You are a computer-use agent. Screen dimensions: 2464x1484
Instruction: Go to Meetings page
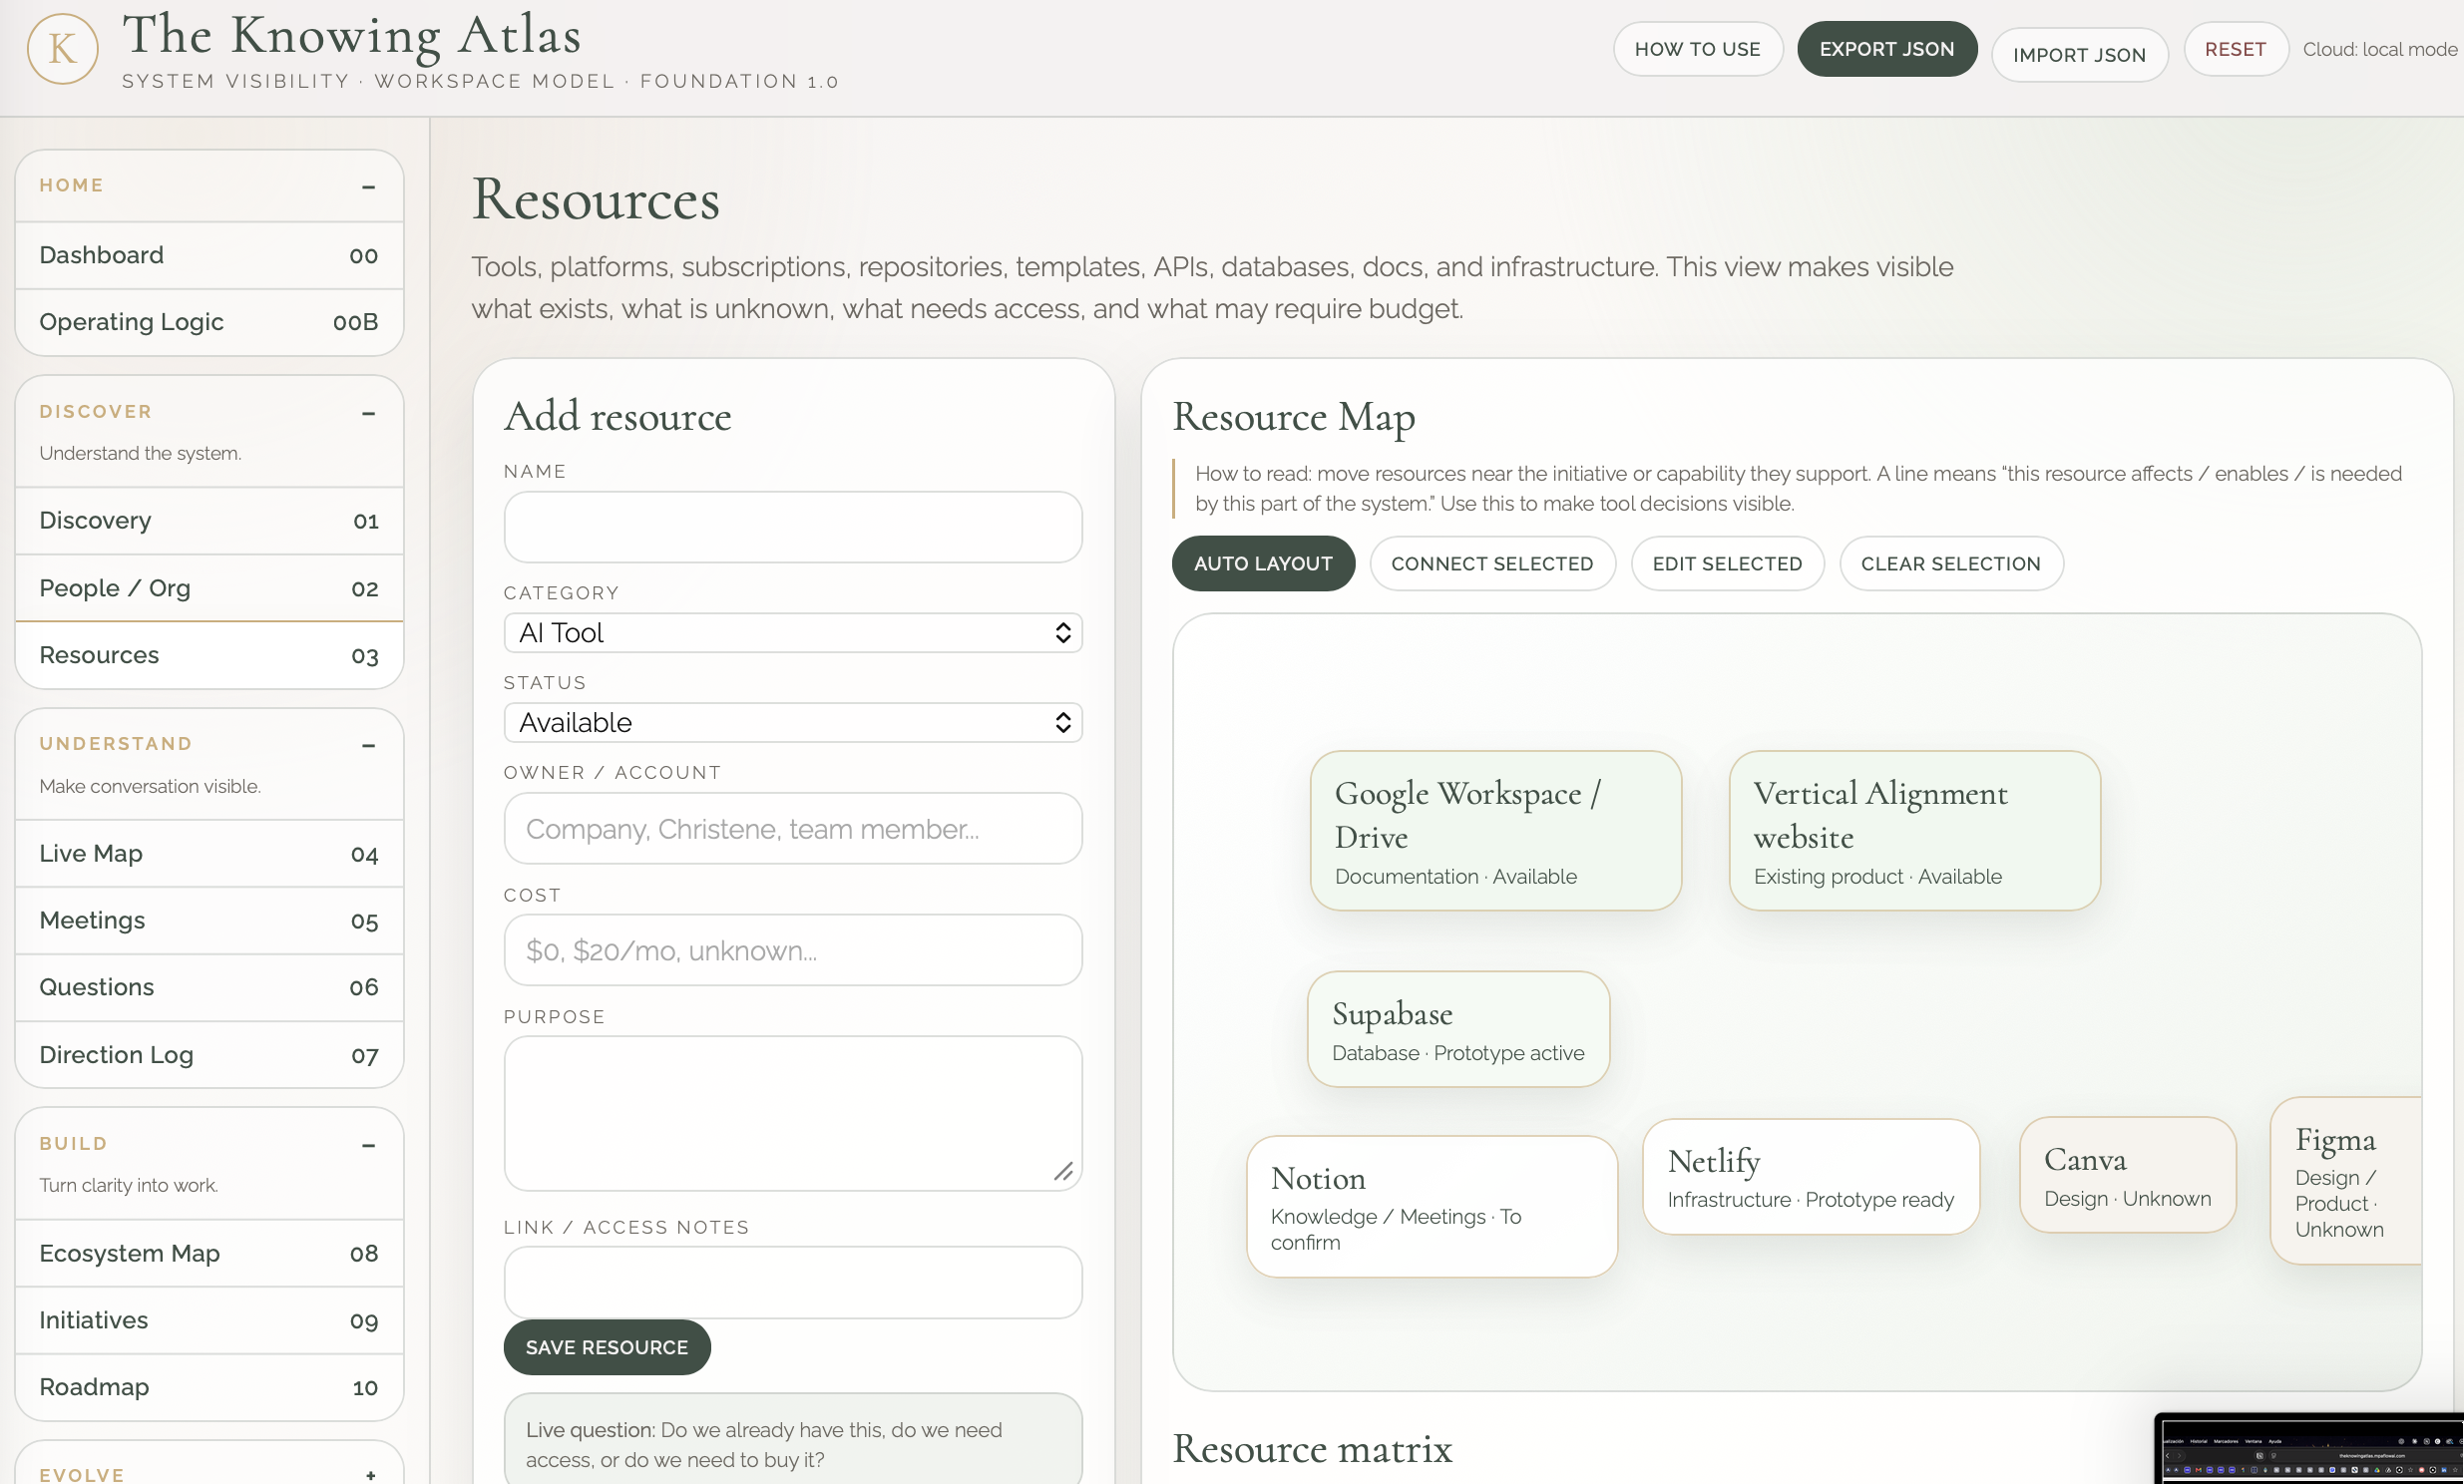point(209,921)
